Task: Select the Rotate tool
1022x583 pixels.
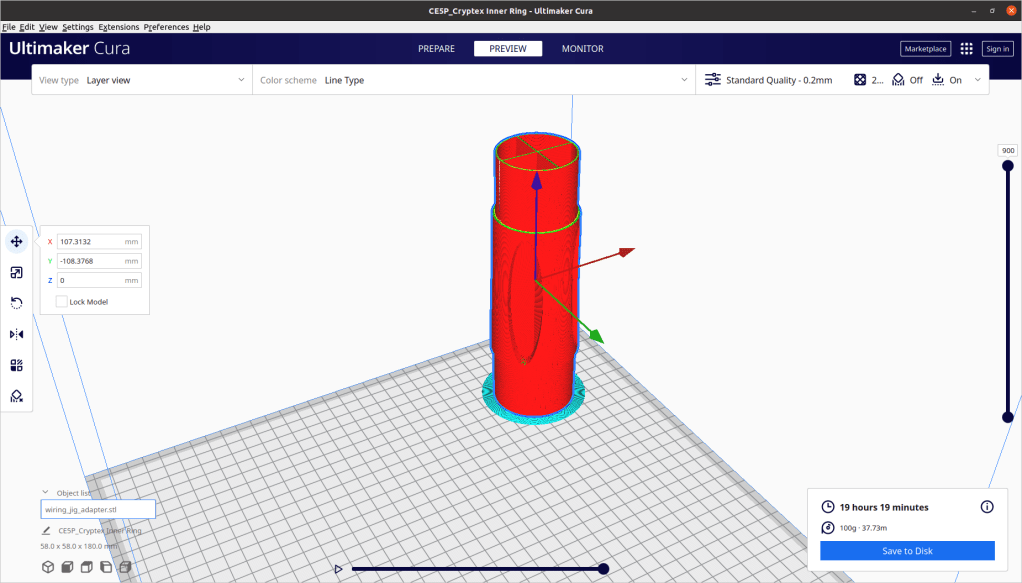Action: (x=17, y=303)
